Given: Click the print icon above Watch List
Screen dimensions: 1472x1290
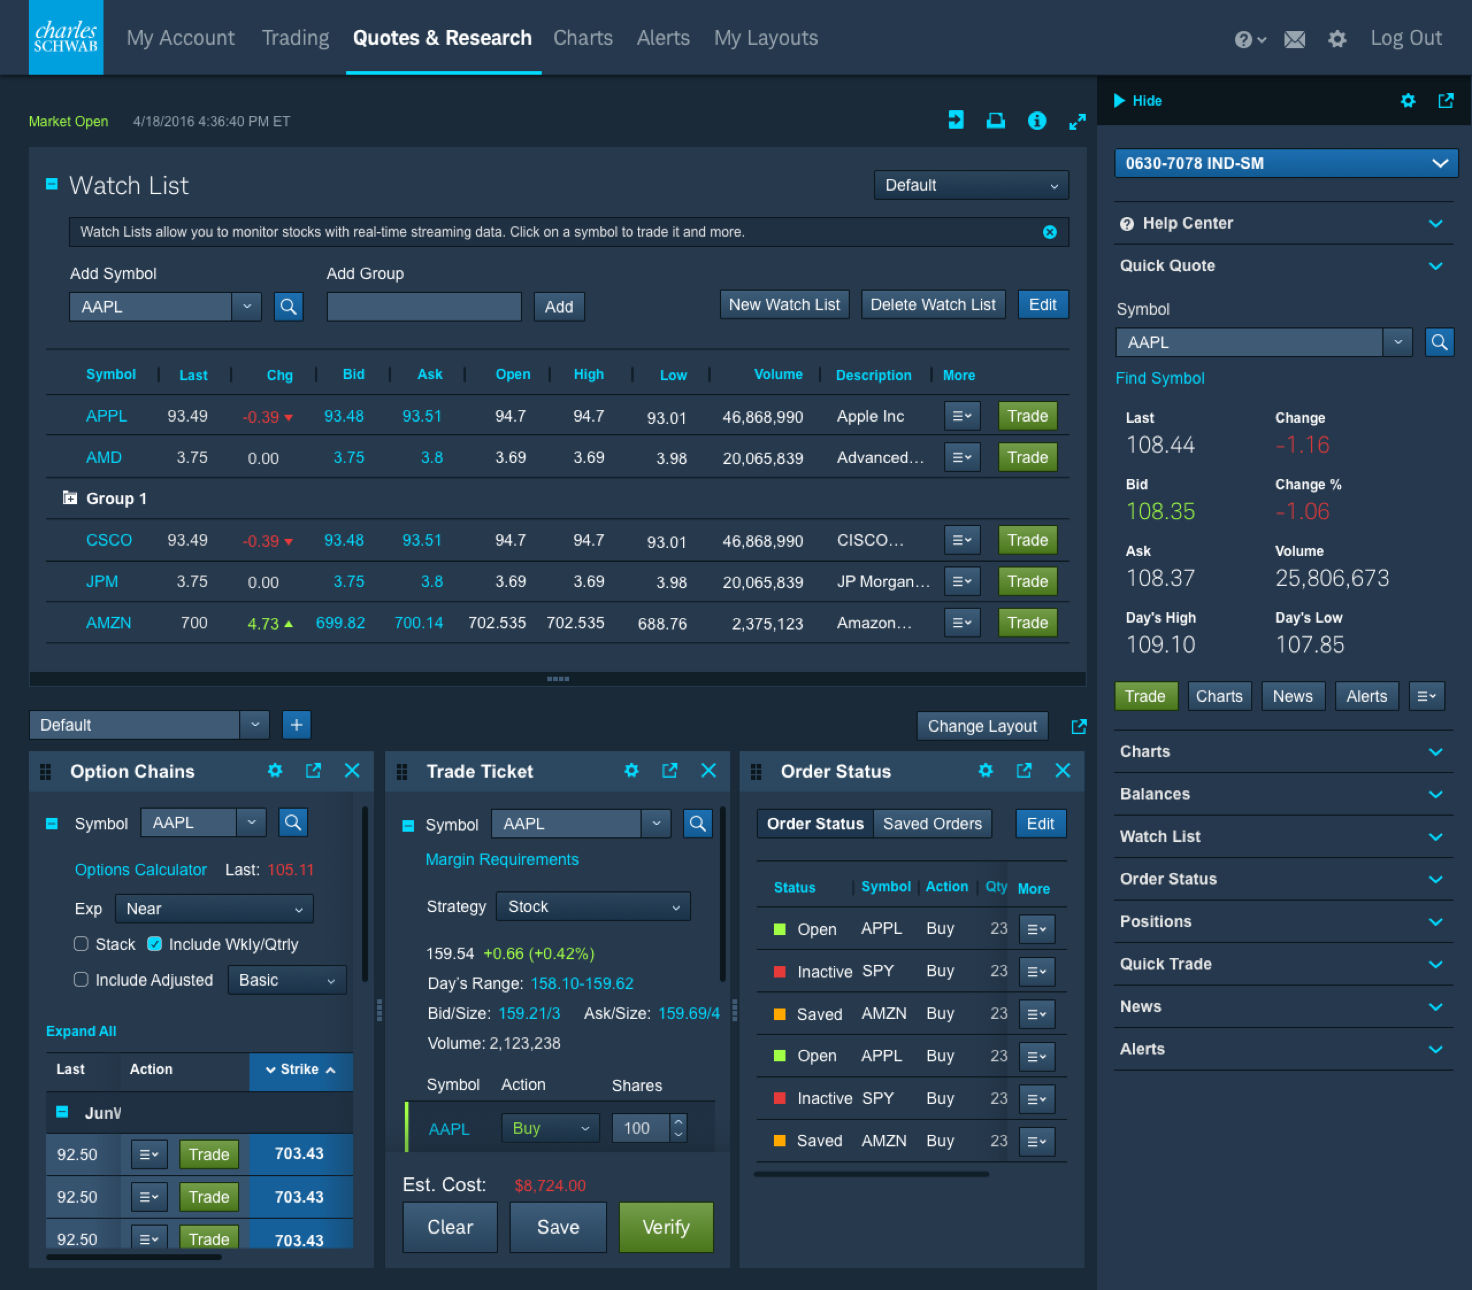Looking at the screenshot, I should point(996,120).
